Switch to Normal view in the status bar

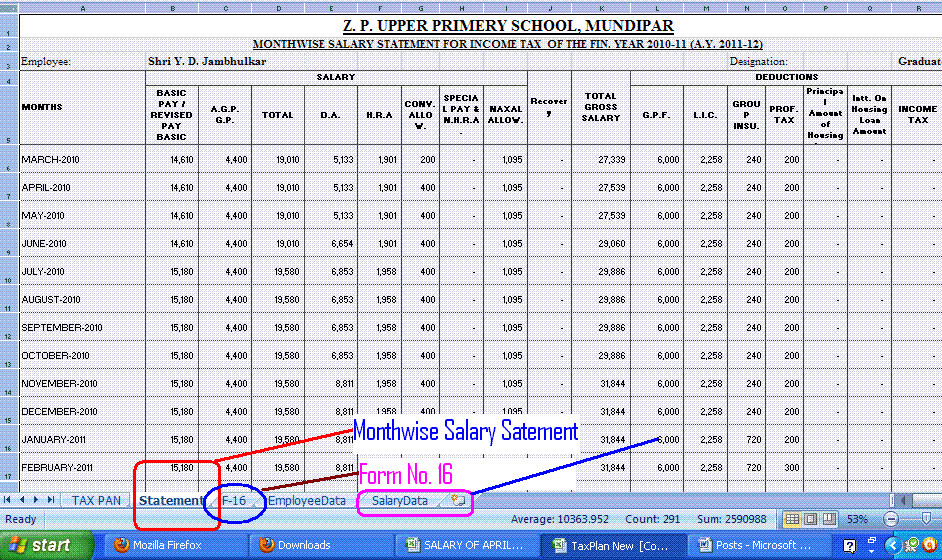pos(792,519)
